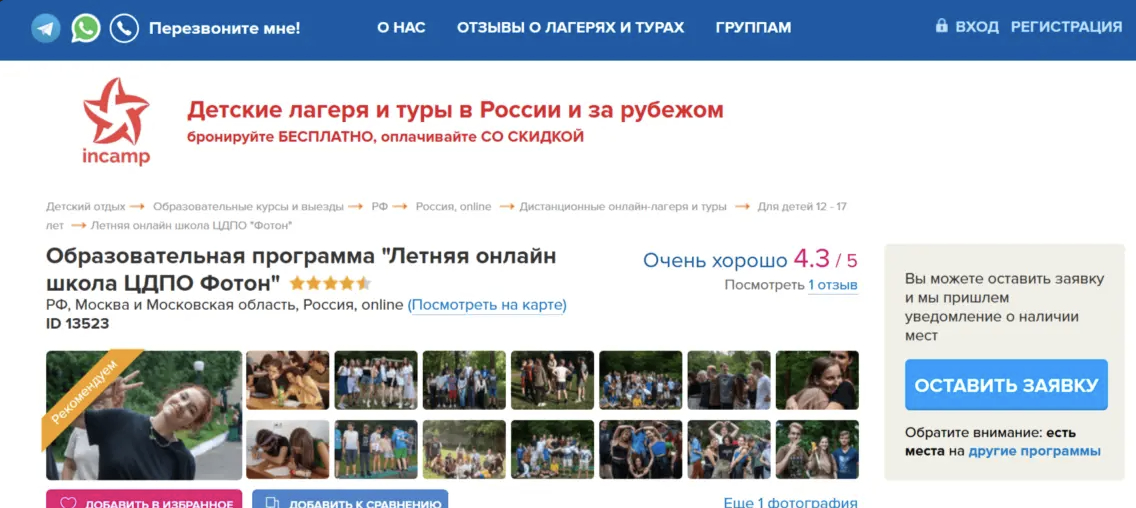Click Образовательные курсы и выезды breadcrumb

tap(248, 207)
